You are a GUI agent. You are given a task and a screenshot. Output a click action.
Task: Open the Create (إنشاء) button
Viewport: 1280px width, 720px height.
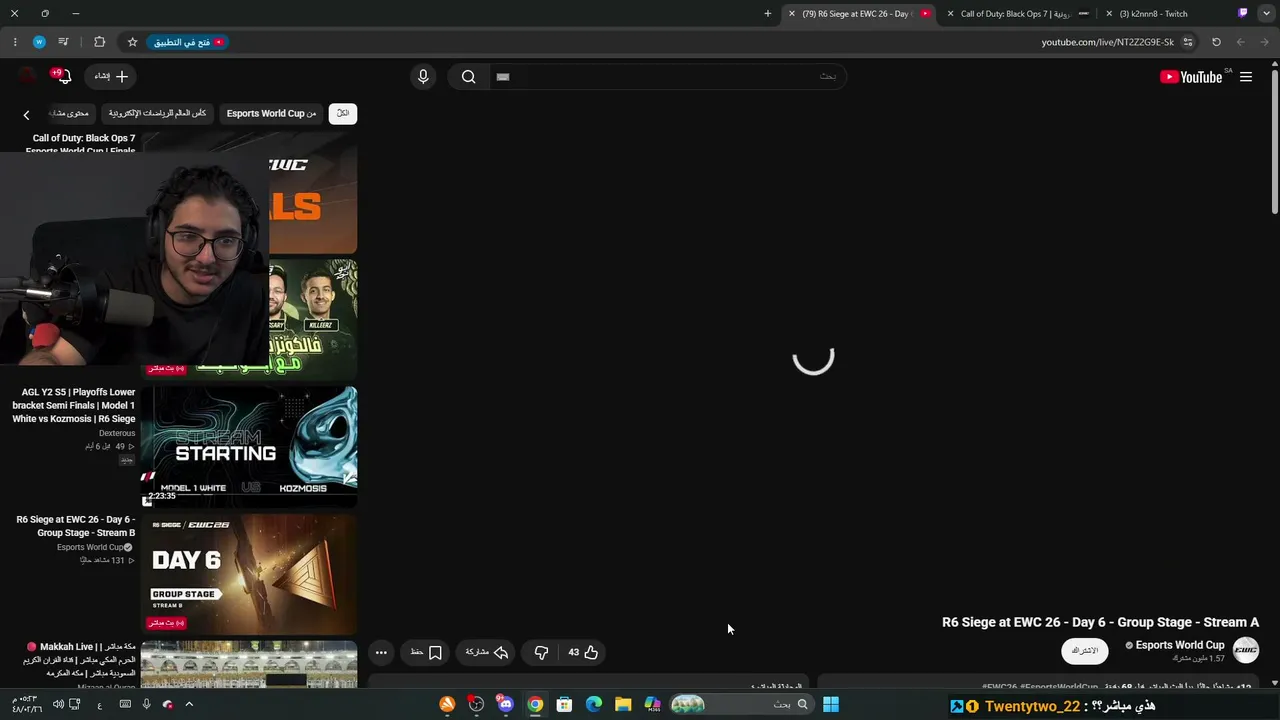tap(111, 77)
